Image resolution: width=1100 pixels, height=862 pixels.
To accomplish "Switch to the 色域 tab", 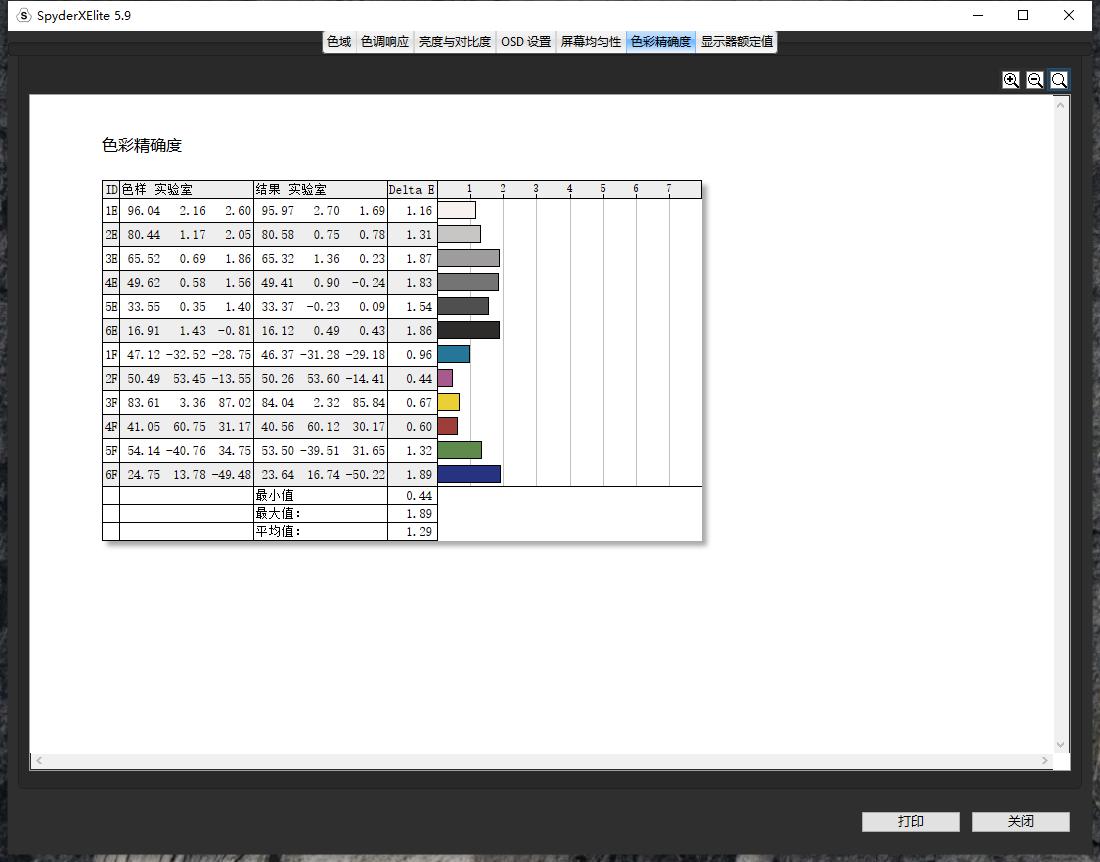I will click(339, 42).
